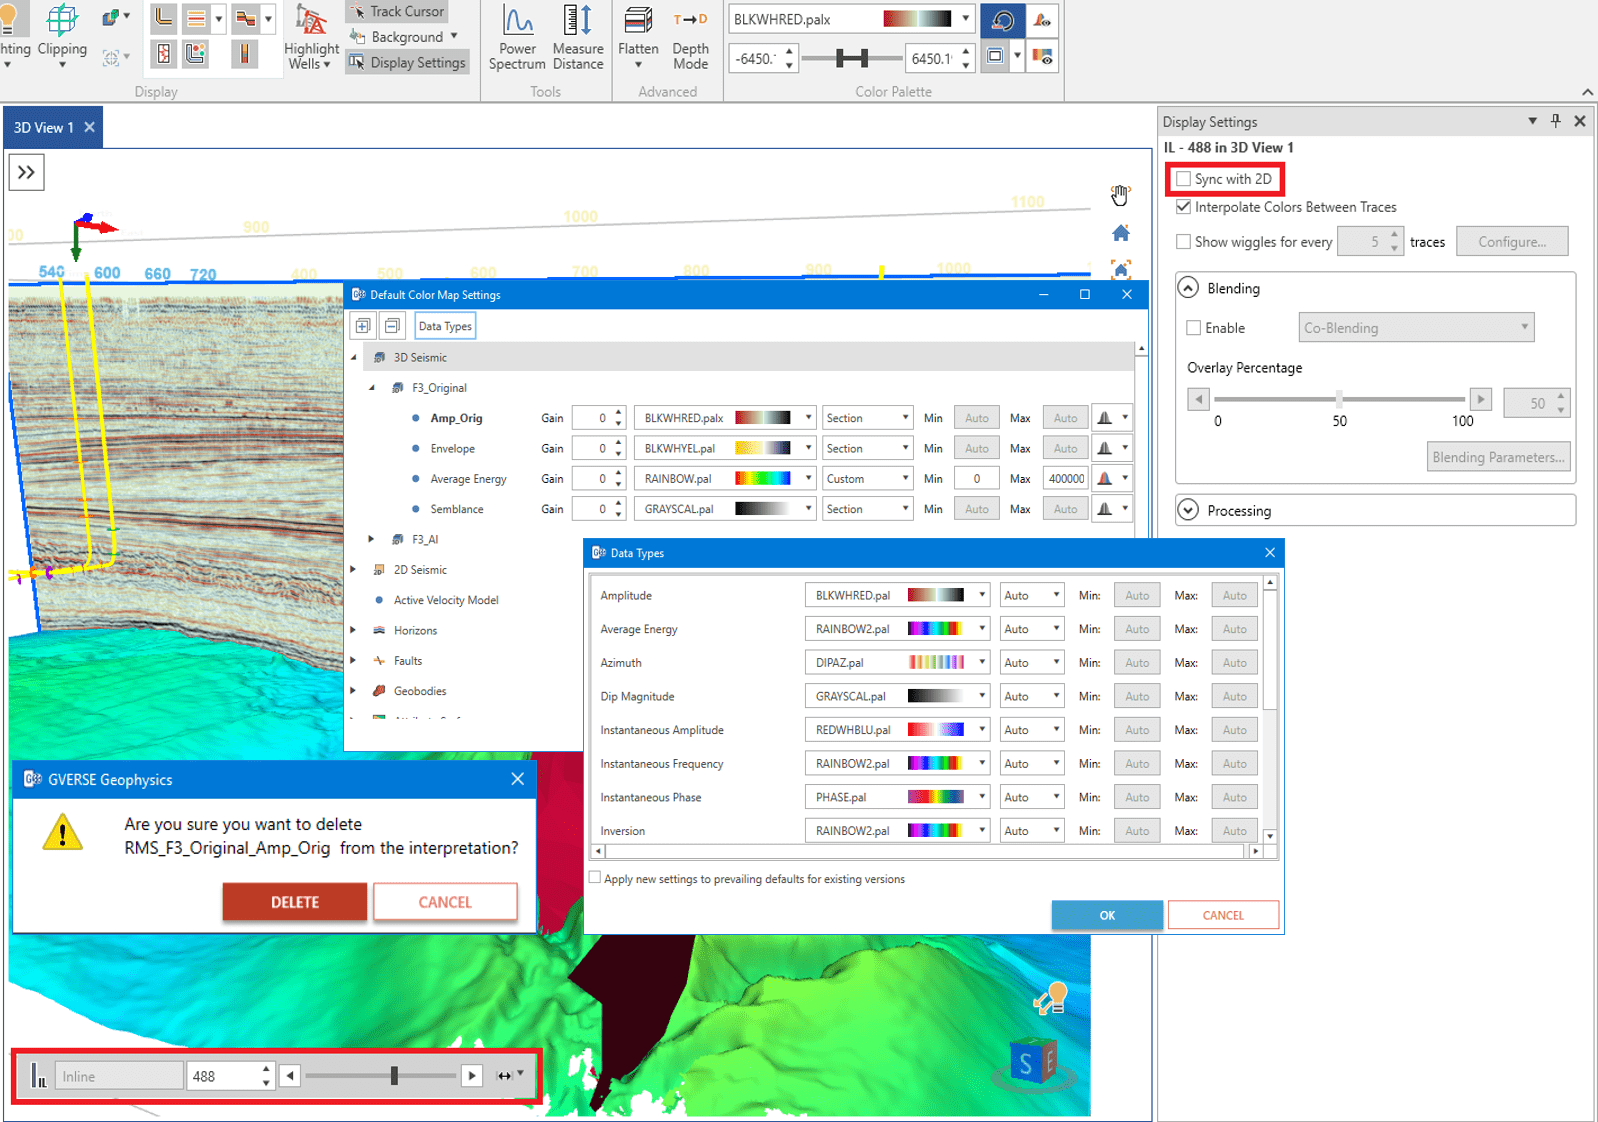This screenshot has width=1598, height=1122.
Task: Click the collapse all icon in Color Map Settings
Action: 392,326
